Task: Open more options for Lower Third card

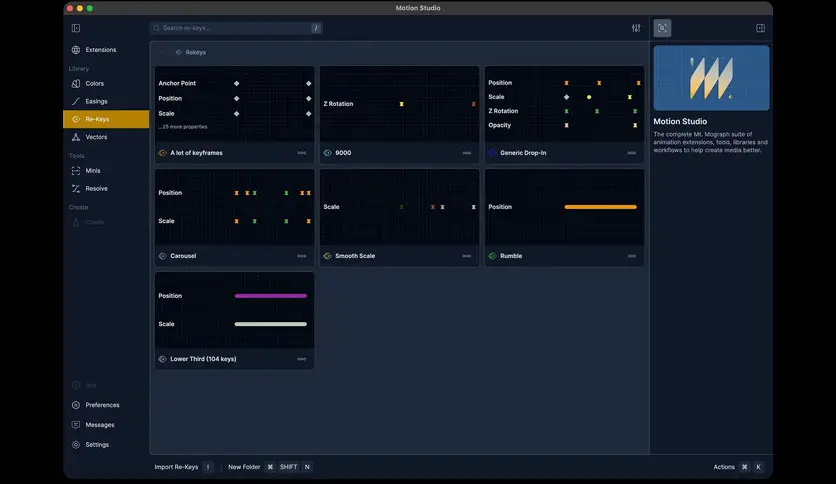Action: point(302,359)
